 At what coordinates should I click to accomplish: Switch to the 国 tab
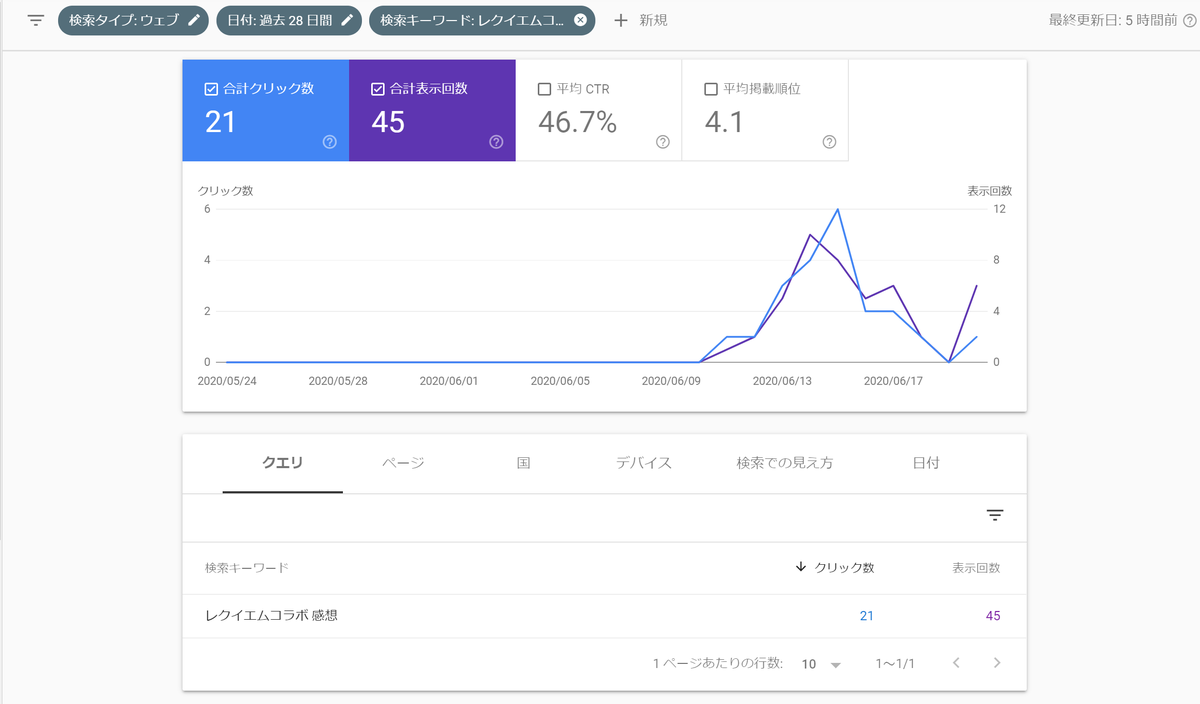(x=523, y=463)
